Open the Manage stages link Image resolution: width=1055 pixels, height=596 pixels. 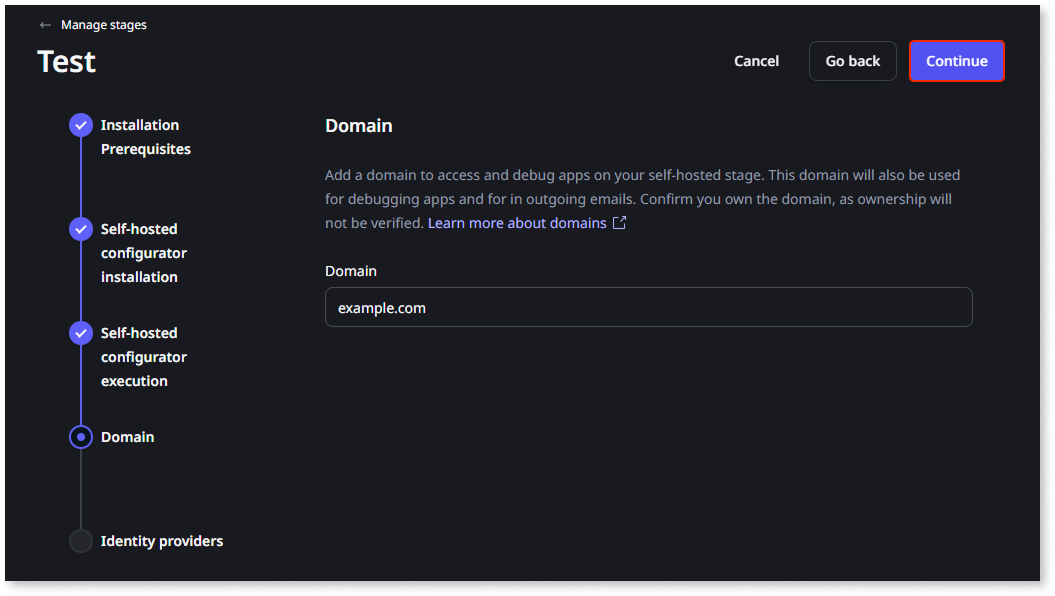click(x=104, y=25)
